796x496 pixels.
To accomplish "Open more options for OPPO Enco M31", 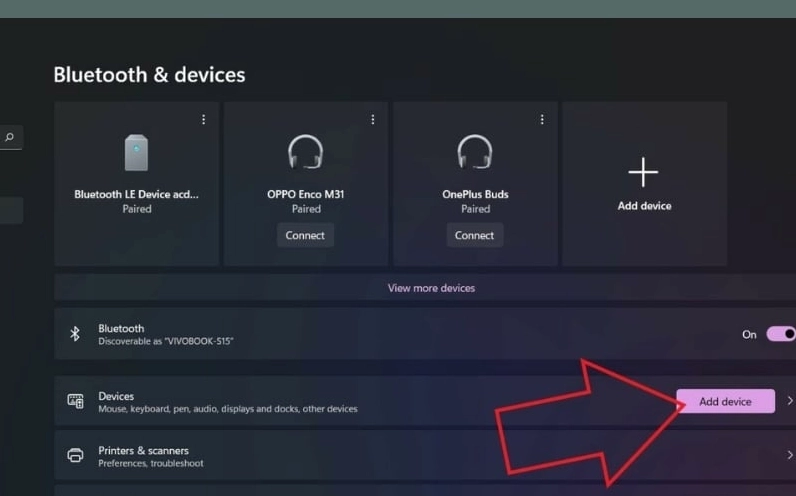I will point(373,119).
